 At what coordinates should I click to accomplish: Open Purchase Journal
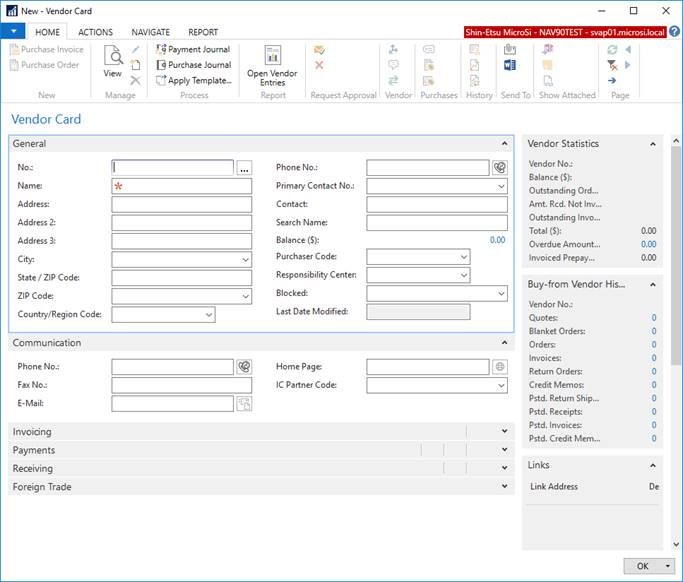click(x=194, y=65)
